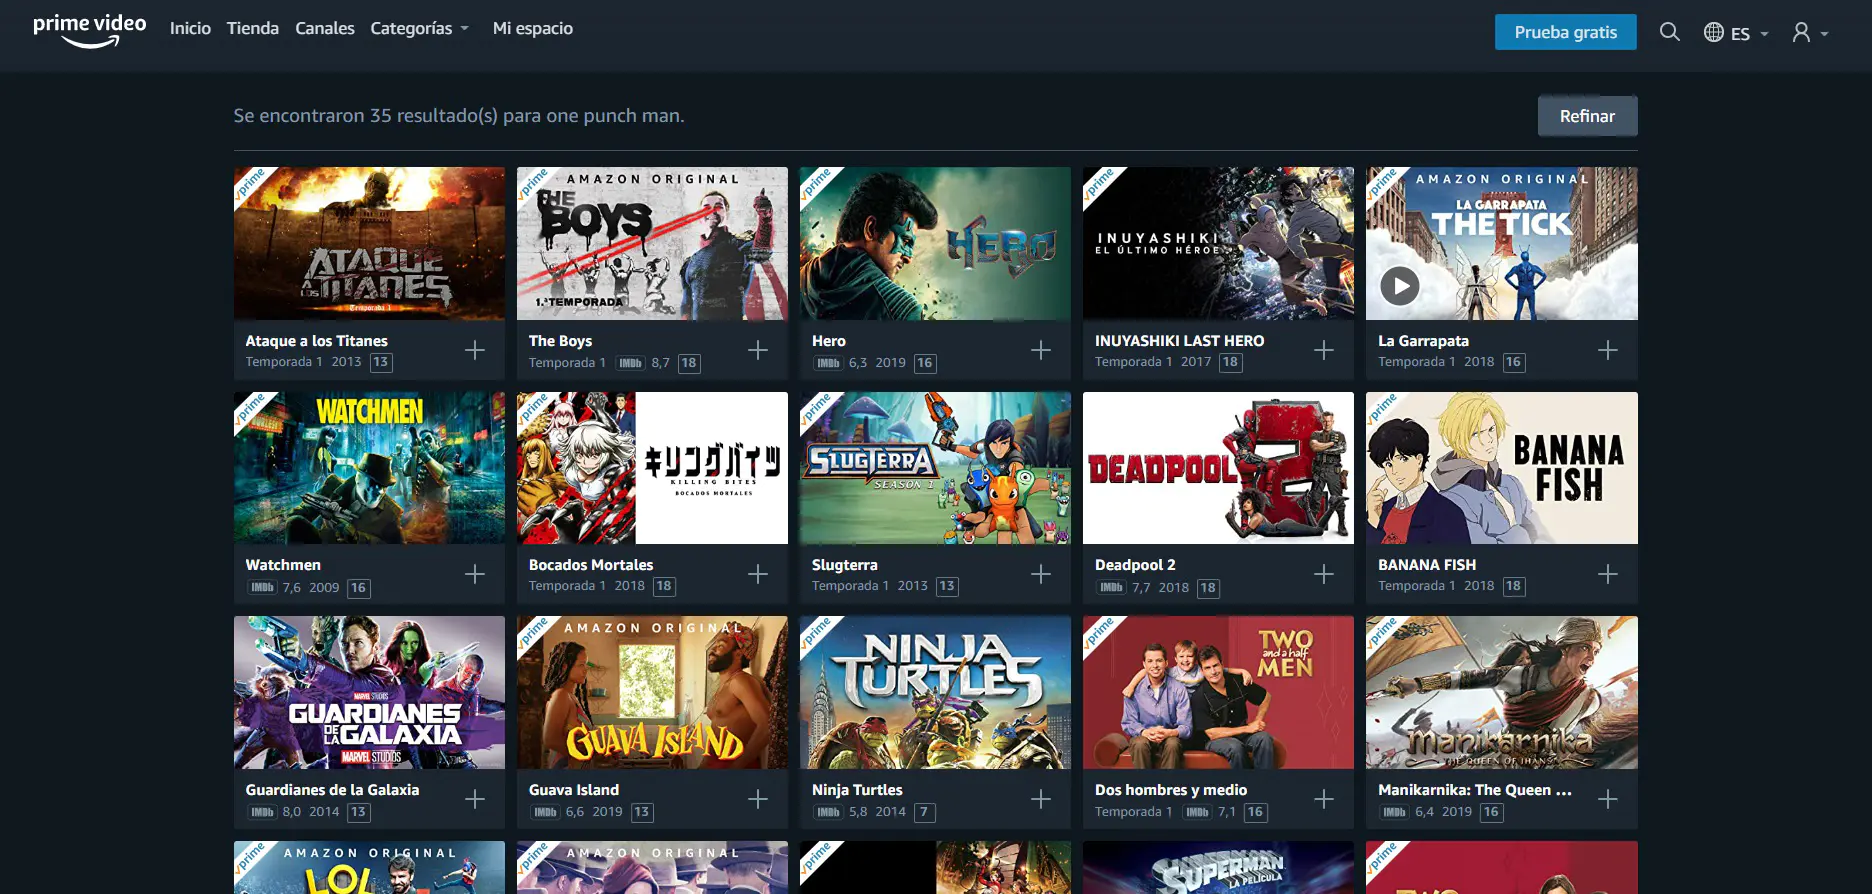Open the user profile menu icon

coord(1810,33)
